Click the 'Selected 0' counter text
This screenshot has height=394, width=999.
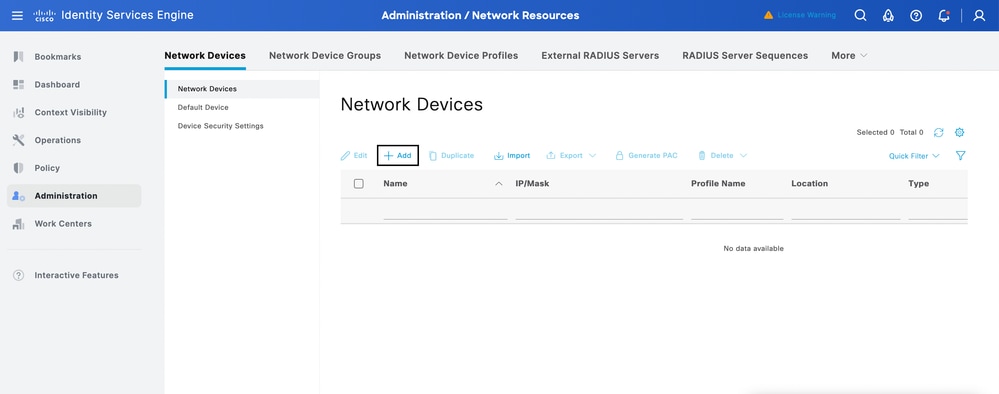tap(875, 133)
